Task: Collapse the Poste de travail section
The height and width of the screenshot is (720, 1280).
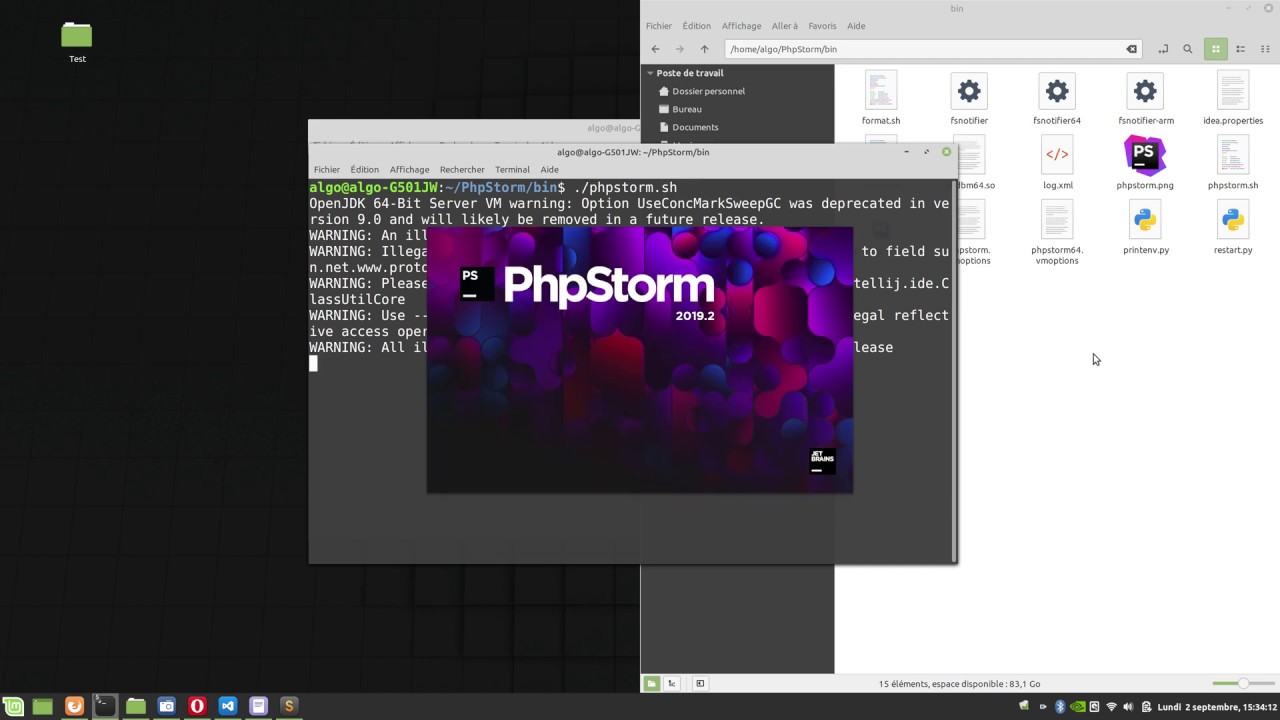Action: 650,73
